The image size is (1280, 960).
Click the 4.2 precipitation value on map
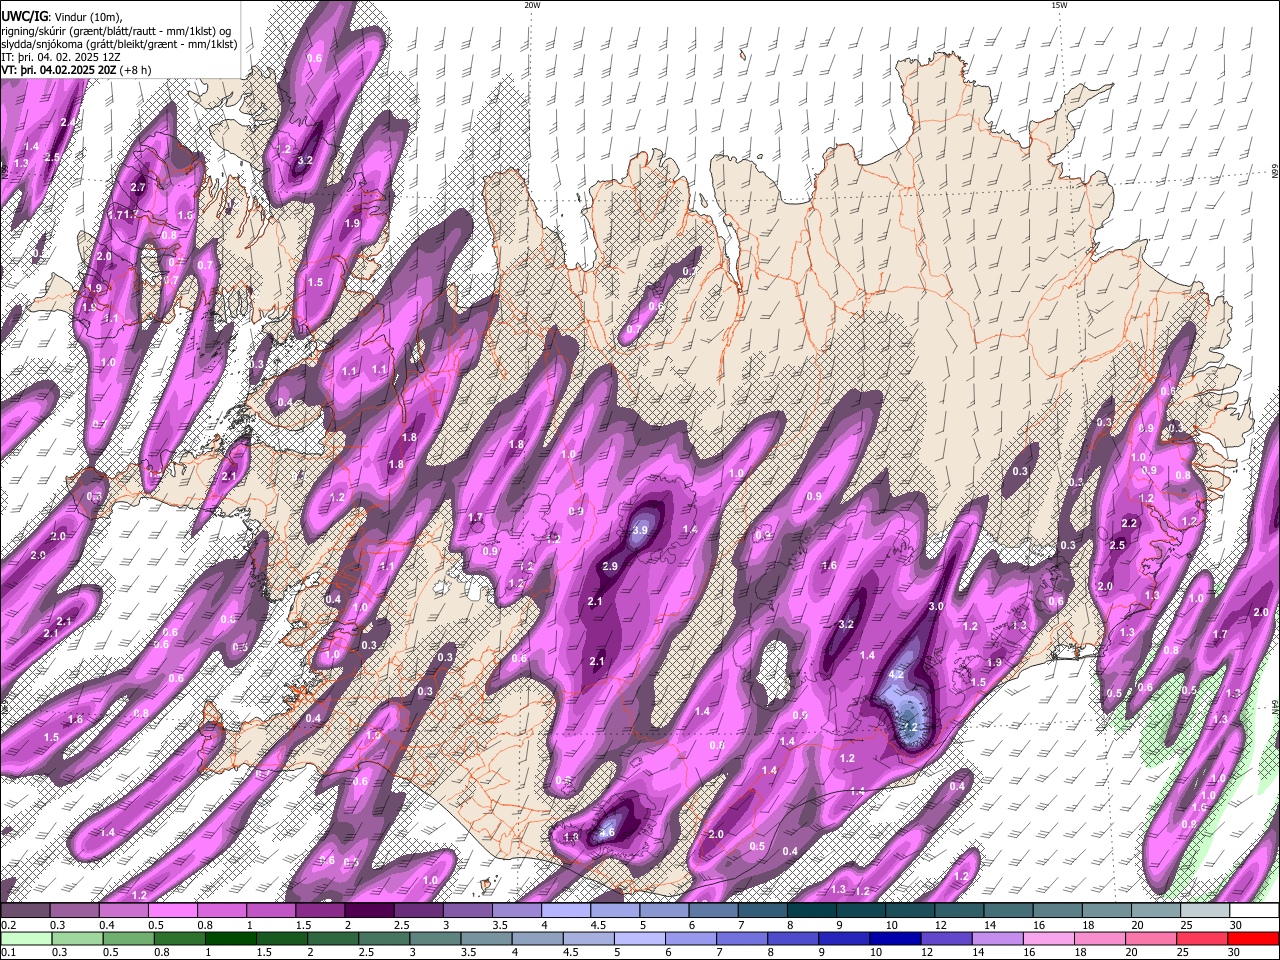tap(896, 675)
